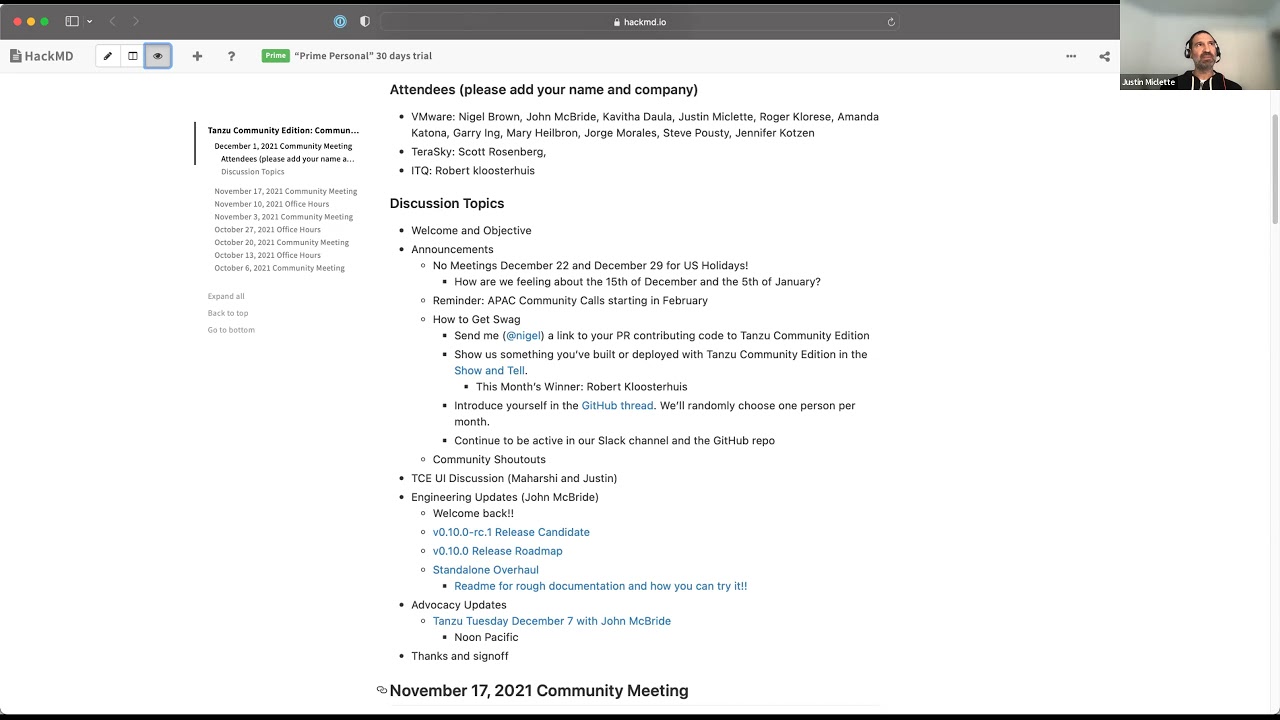Open the @nigel mention link
Viewport: 1280px width, 720px height.
pyautogui.click(x=524, y=336)
